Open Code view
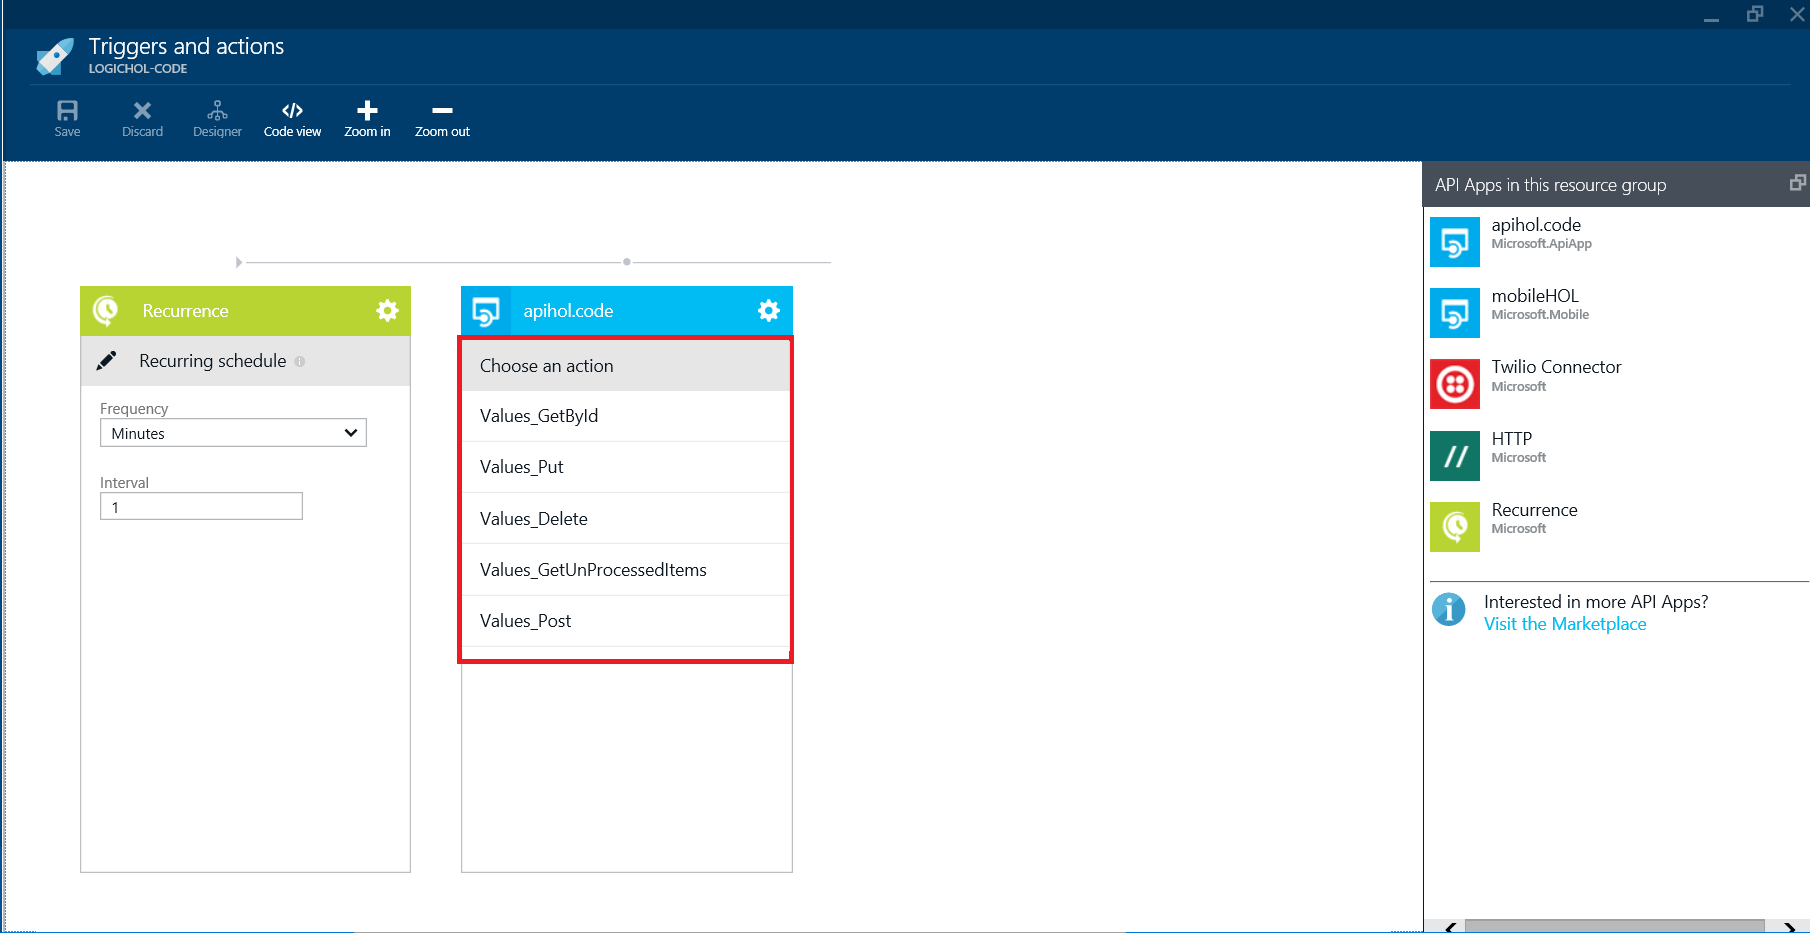The image size is (1810, 933). (x=292, y=118)
